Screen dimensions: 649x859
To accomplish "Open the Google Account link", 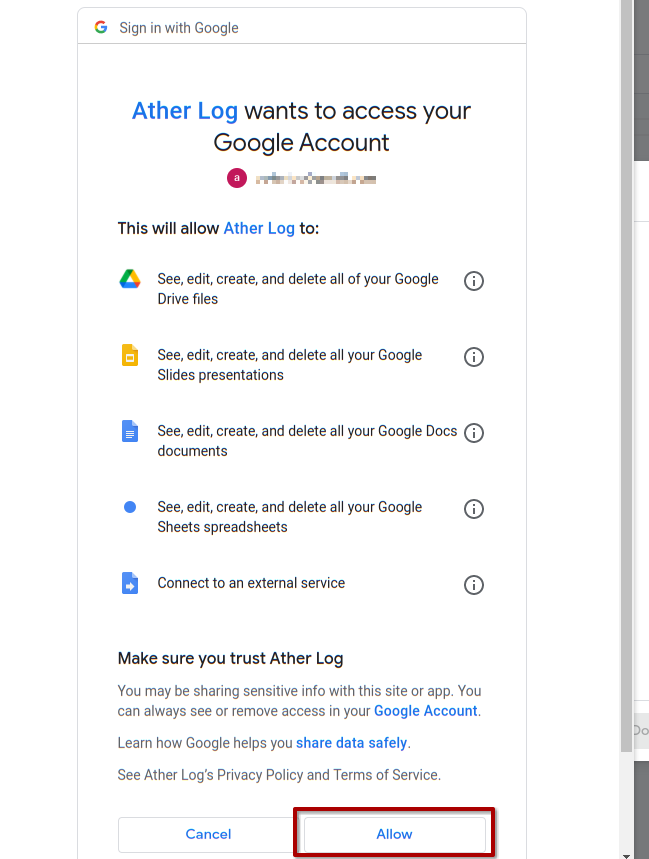I will point(426,711).
